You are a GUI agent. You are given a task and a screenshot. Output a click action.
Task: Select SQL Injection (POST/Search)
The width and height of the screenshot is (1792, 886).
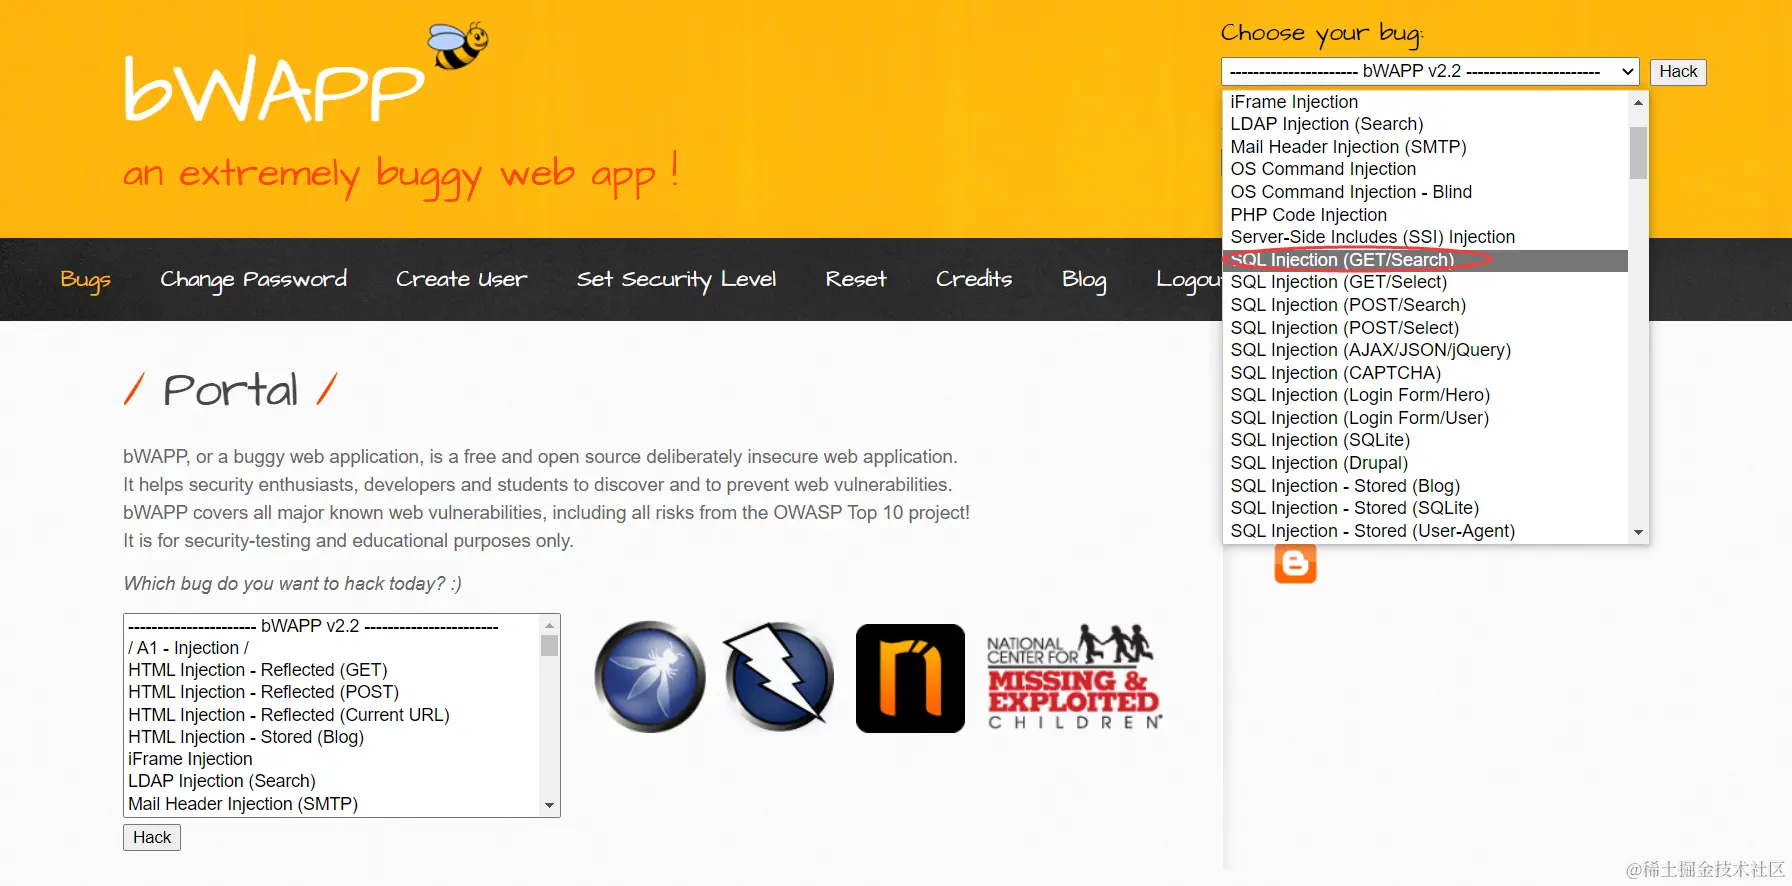point(1425,305)
